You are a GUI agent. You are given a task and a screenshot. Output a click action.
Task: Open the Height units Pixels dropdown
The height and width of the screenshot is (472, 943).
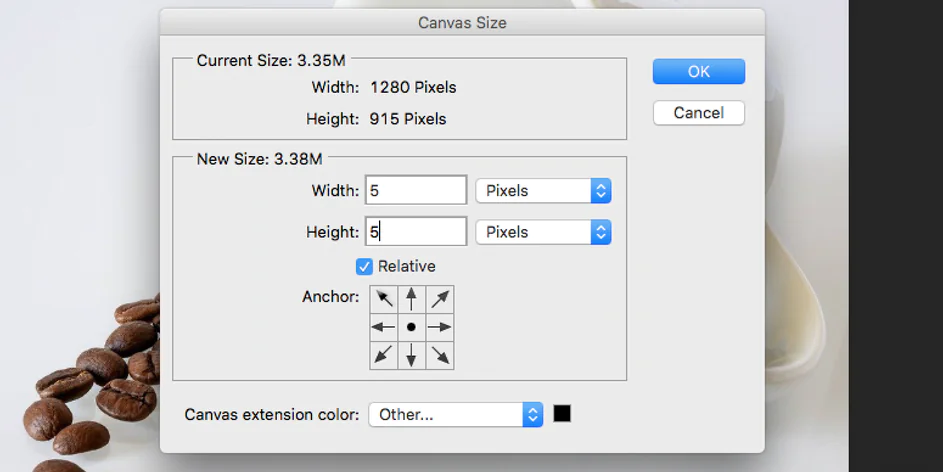542,232
